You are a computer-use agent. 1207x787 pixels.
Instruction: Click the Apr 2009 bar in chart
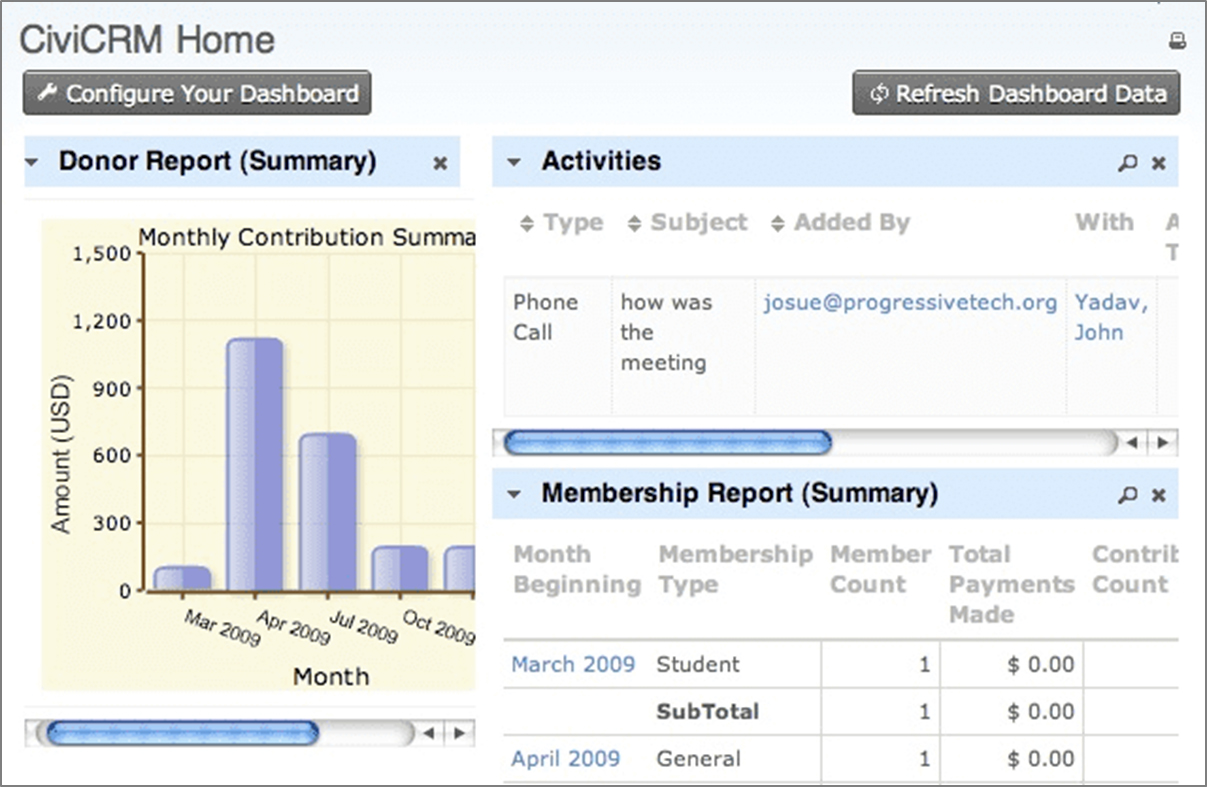click(254, 465)
